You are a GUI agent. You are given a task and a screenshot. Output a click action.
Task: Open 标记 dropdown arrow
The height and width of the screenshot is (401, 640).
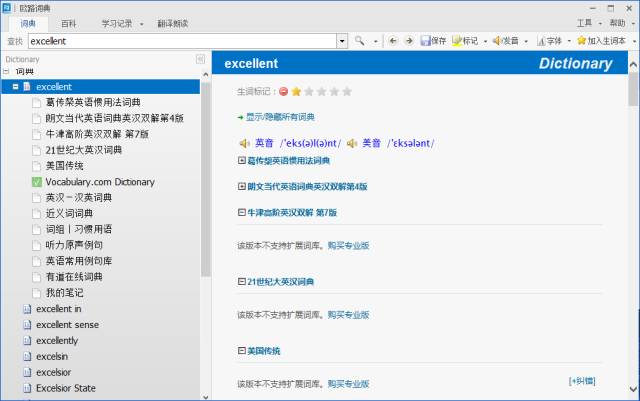pyautogui.click(x=485, y=41)
